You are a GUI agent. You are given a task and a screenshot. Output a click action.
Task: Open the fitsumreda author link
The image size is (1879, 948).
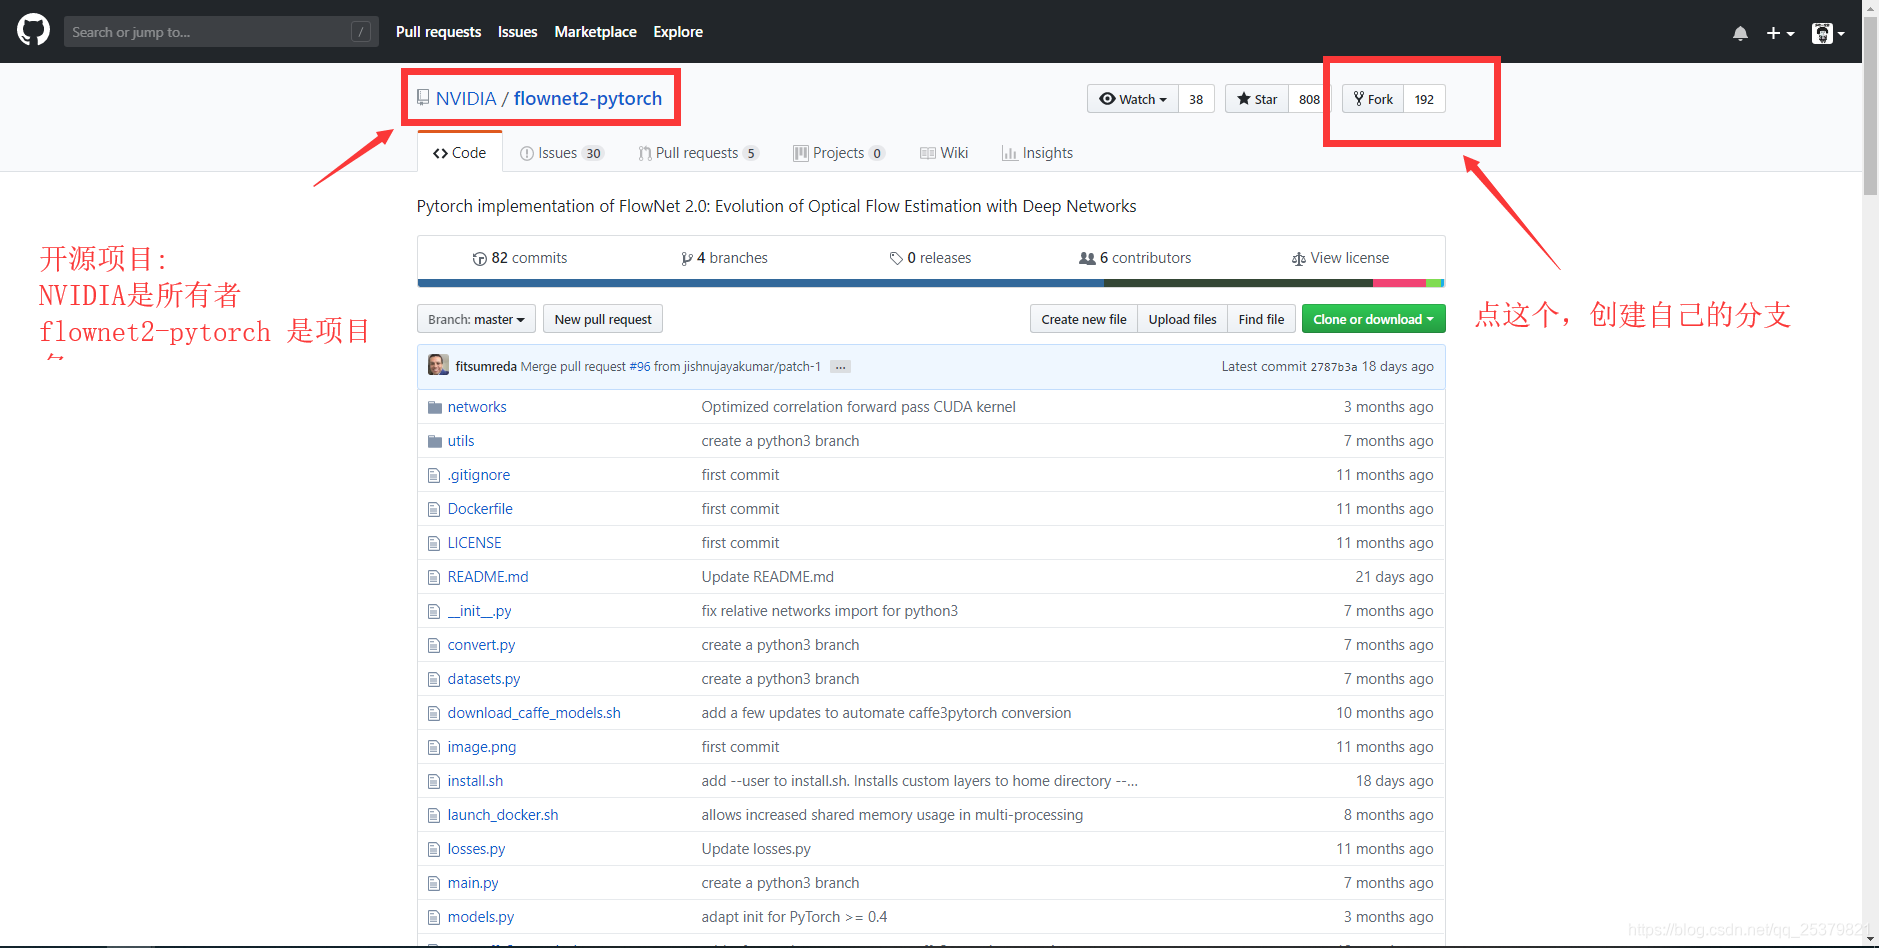click(486, 367)
